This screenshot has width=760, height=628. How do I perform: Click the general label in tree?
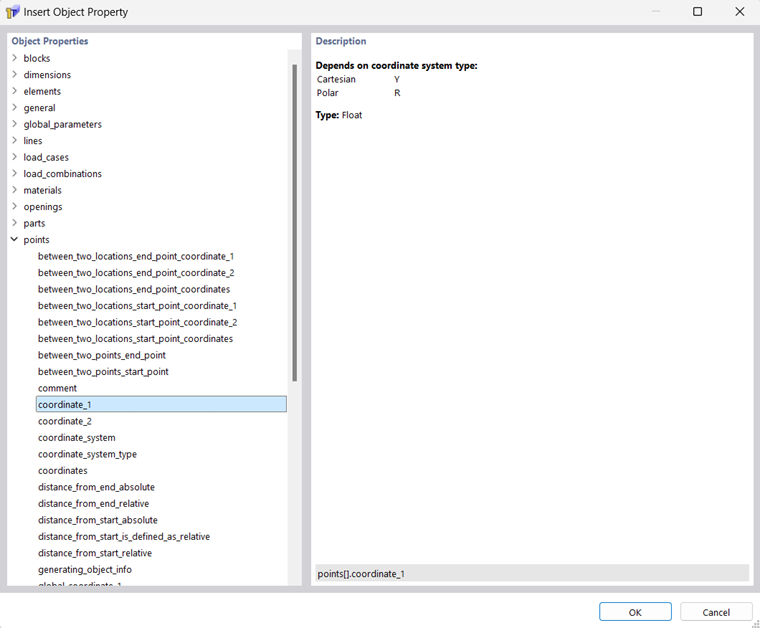tap(39, 108)
